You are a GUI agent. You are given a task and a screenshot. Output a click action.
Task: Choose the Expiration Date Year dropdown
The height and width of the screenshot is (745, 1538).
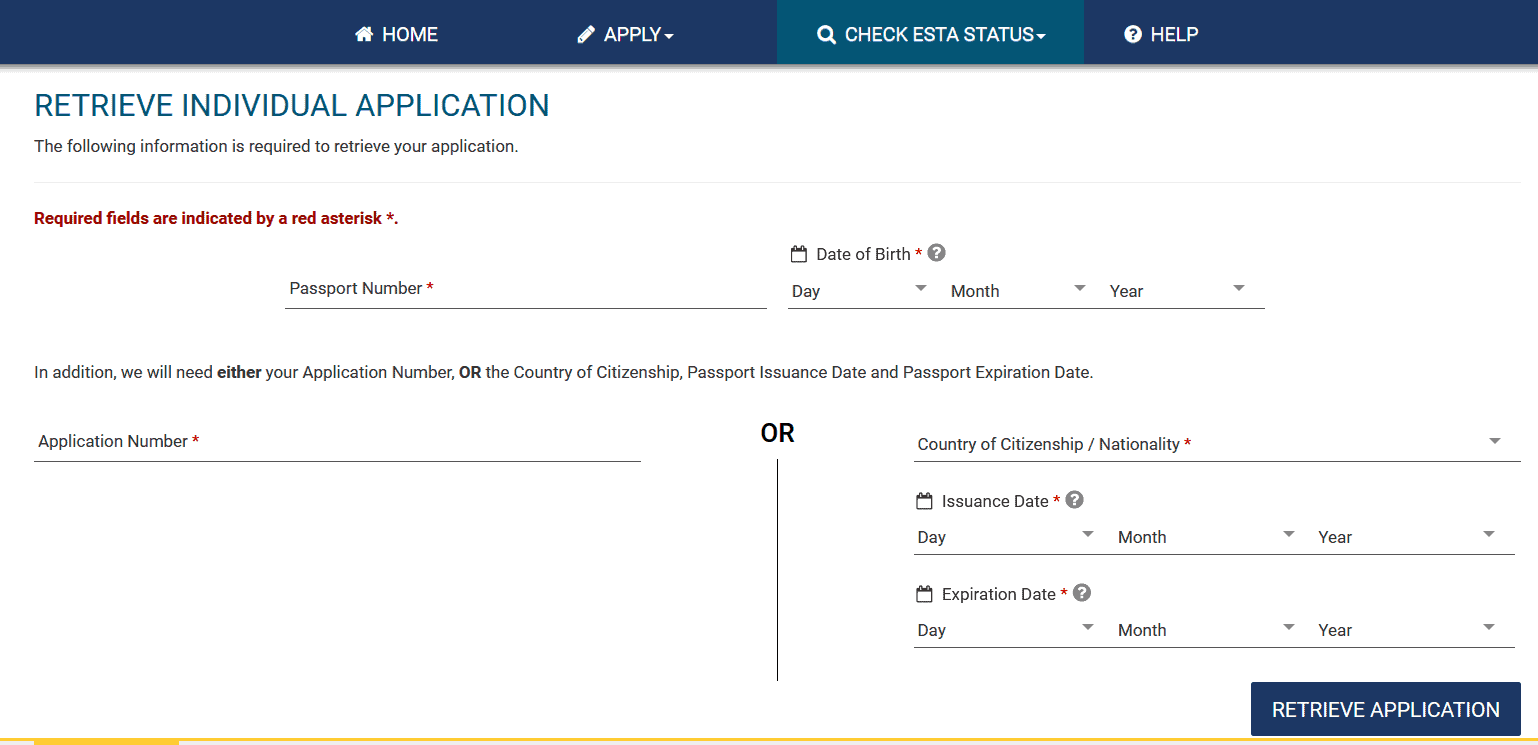coord(1407,630)
